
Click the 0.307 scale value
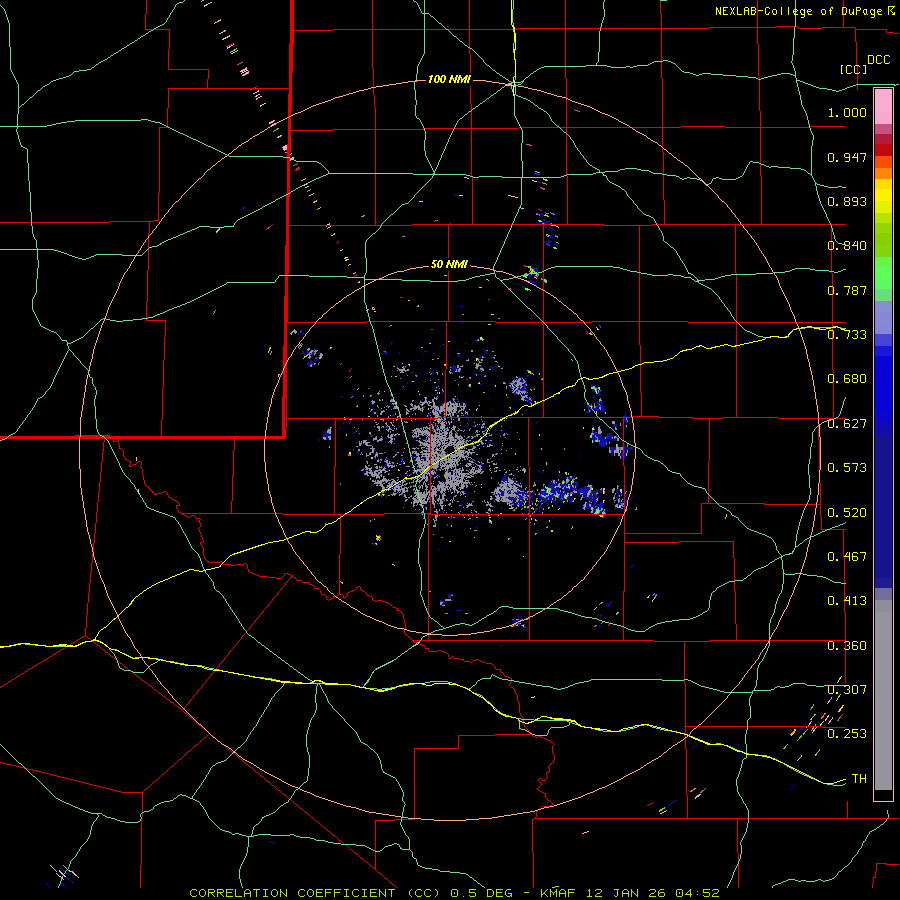click(847, 690)
